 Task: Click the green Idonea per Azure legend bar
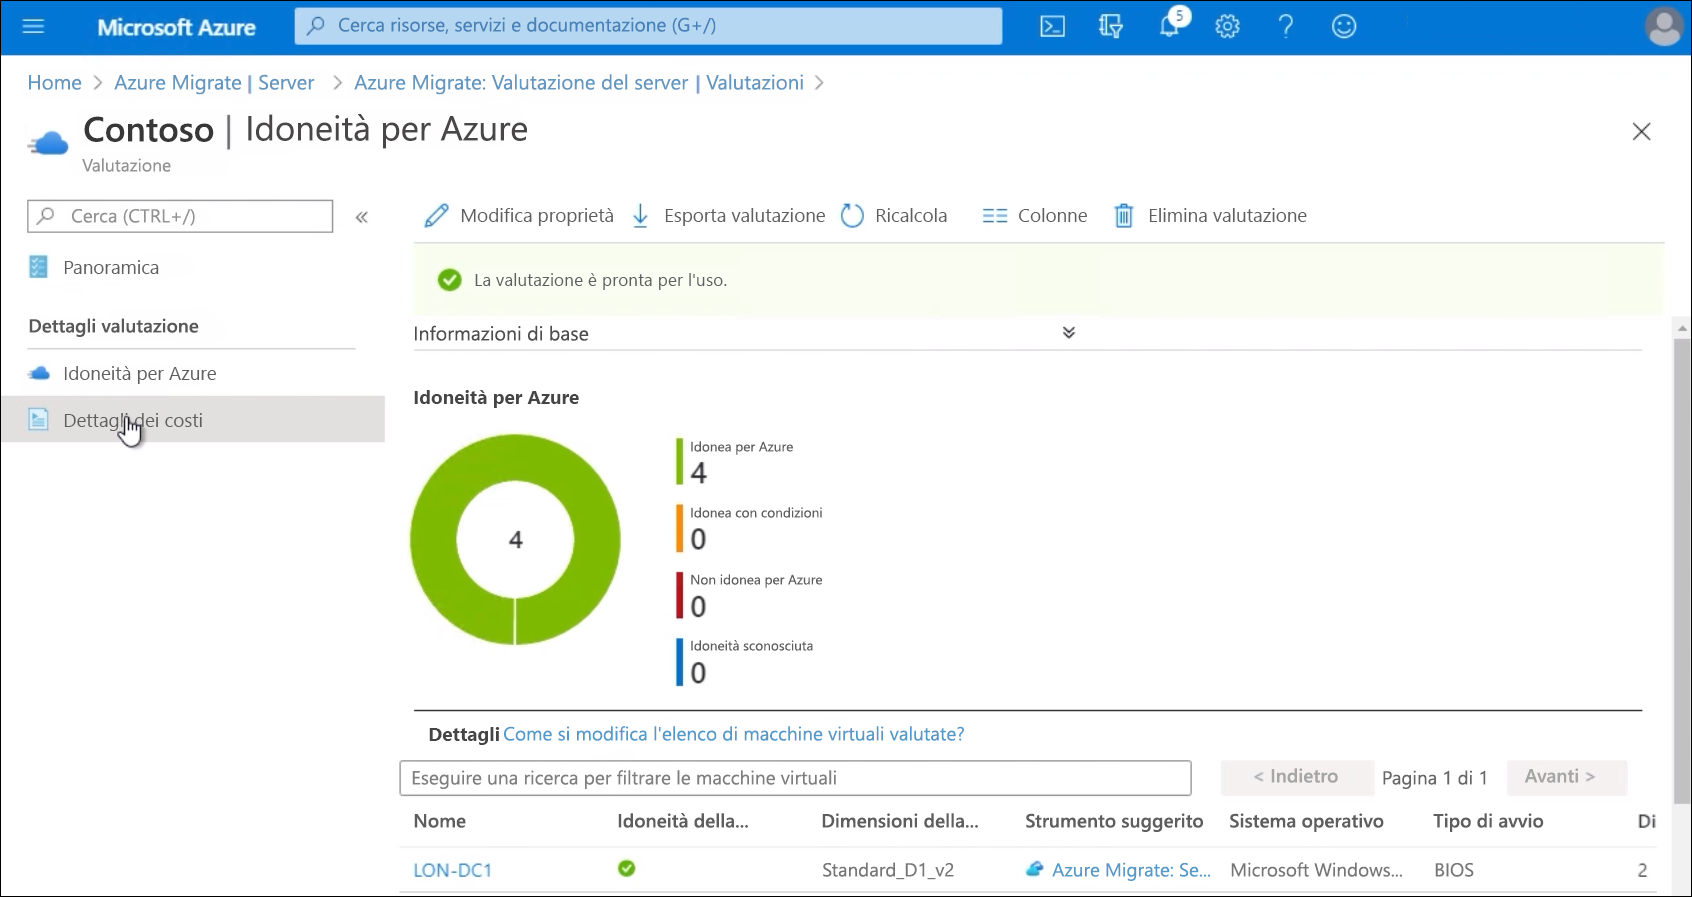click(680, 462)
